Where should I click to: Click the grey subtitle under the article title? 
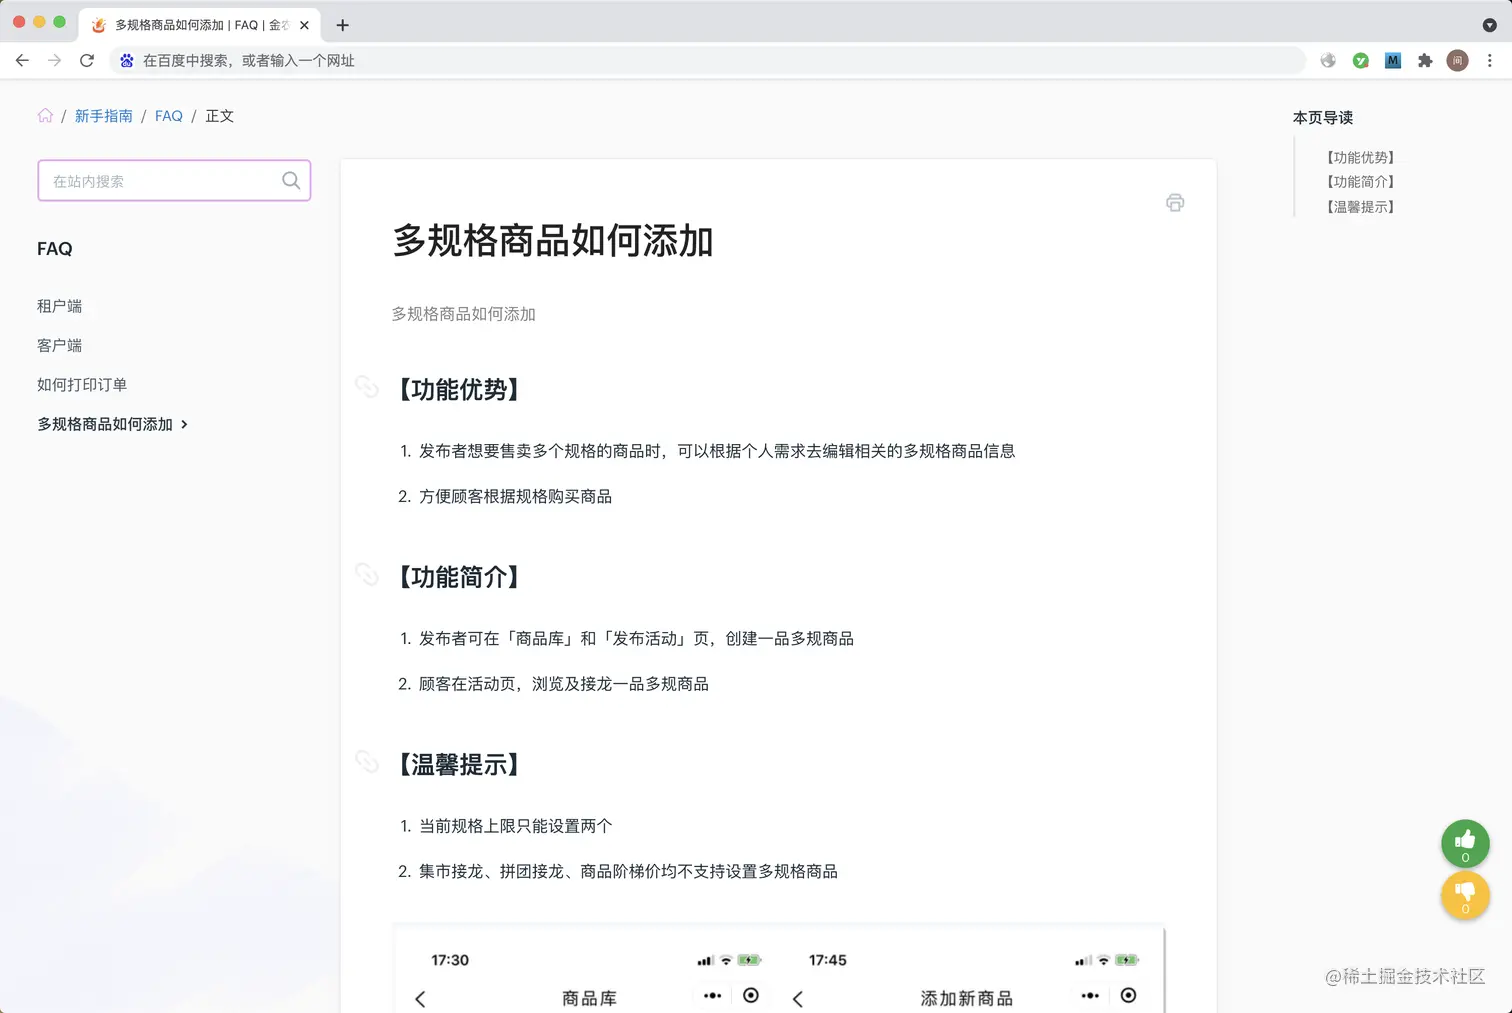click(464, 314)
